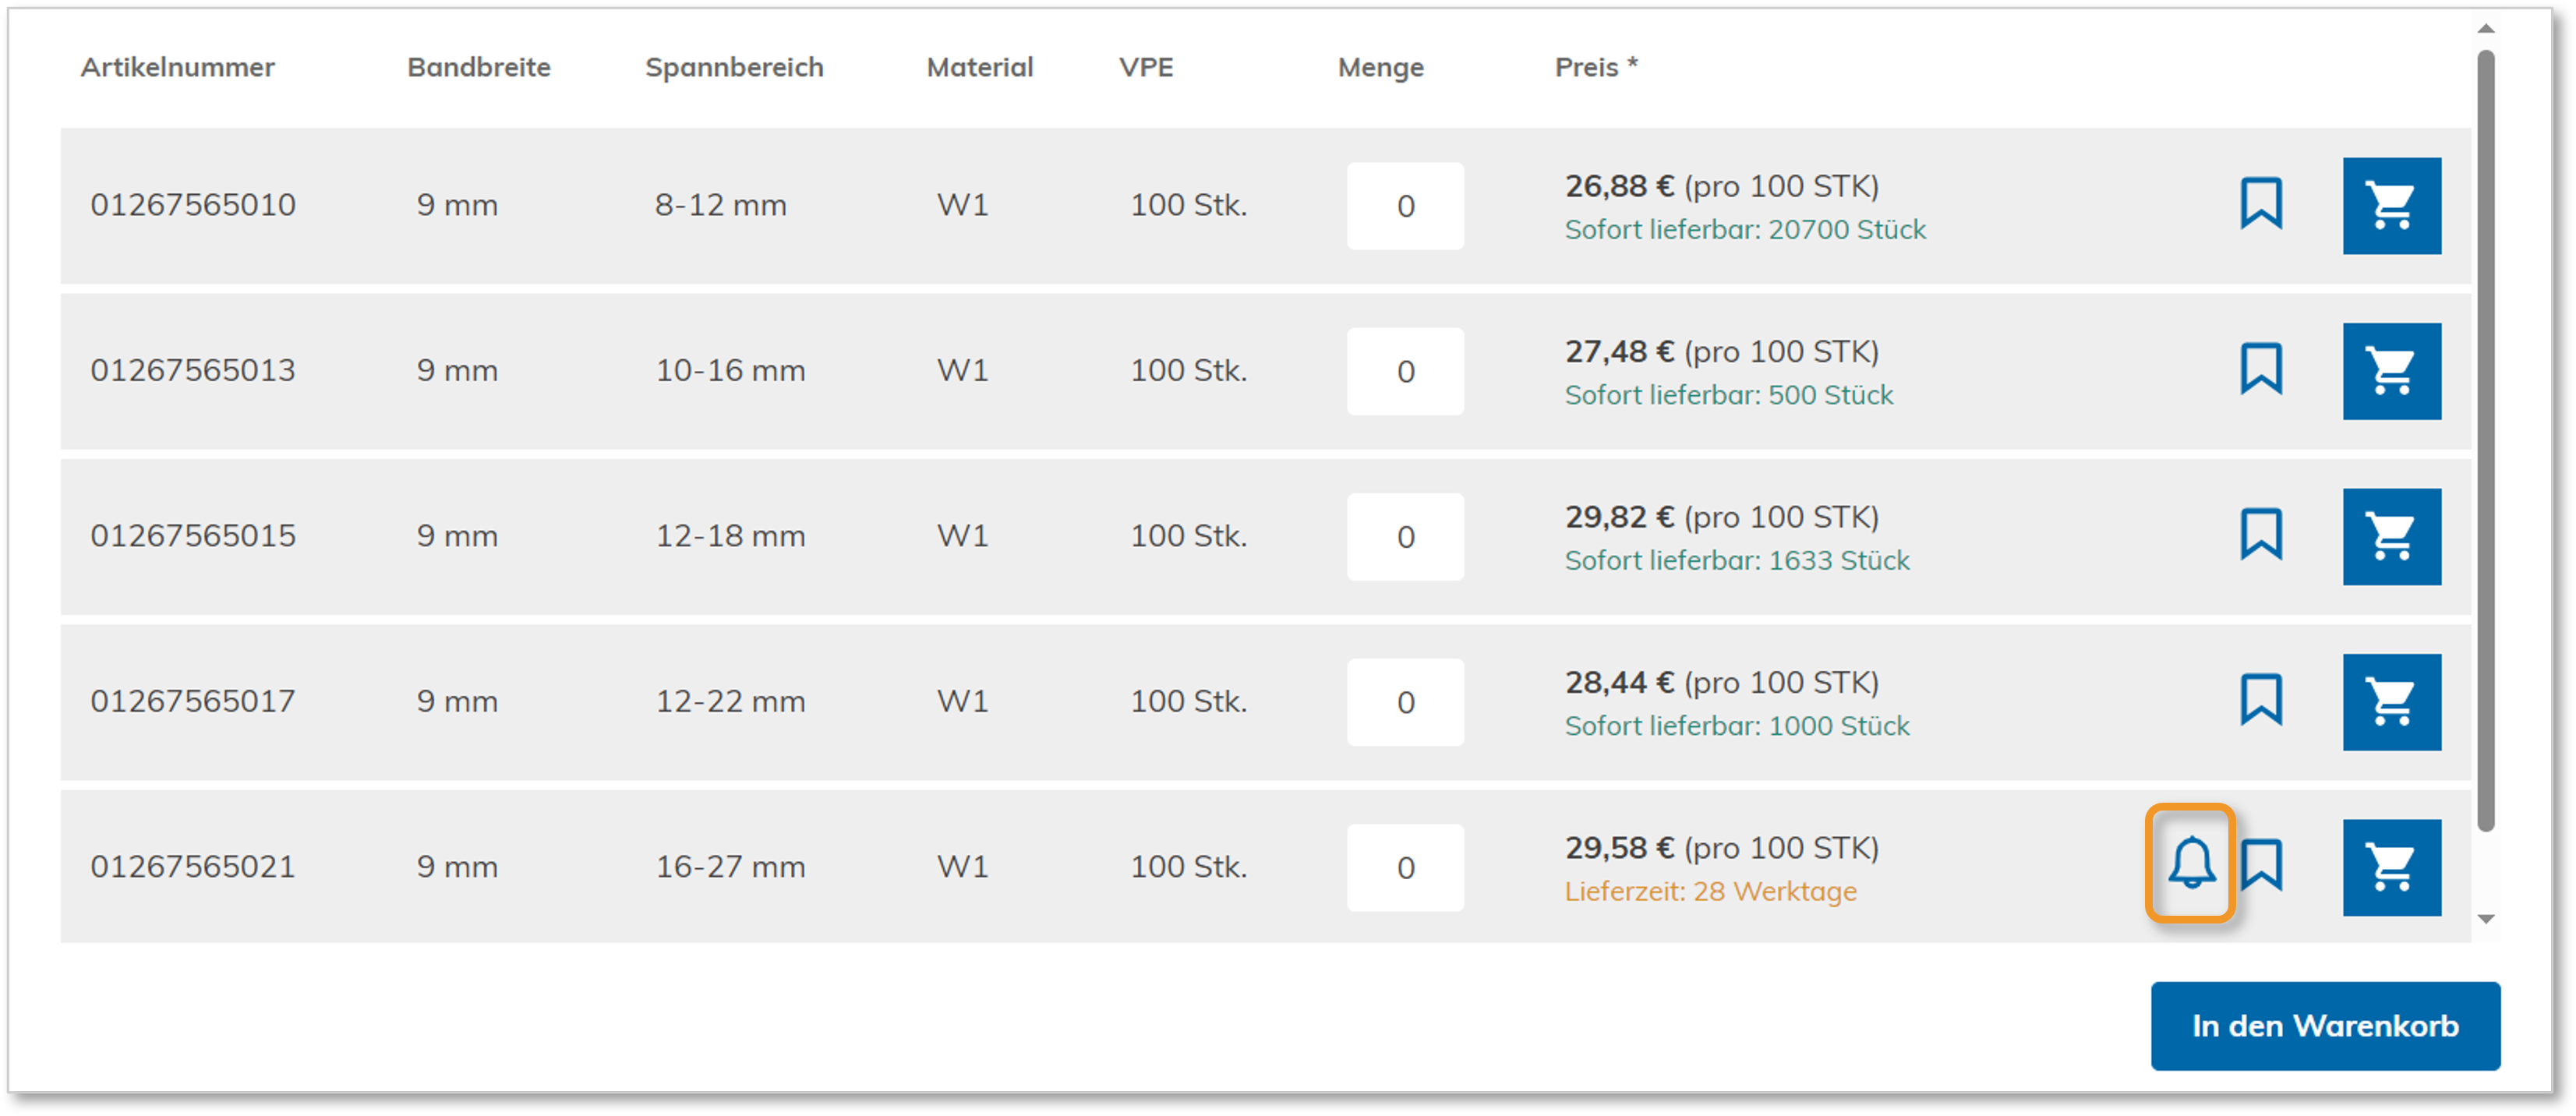Click the price 29,82 €

[1619, 517]
